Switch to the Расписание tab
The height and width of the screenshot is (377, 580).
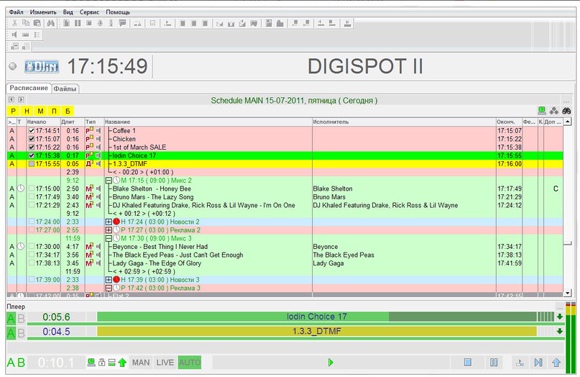[28, 88]
